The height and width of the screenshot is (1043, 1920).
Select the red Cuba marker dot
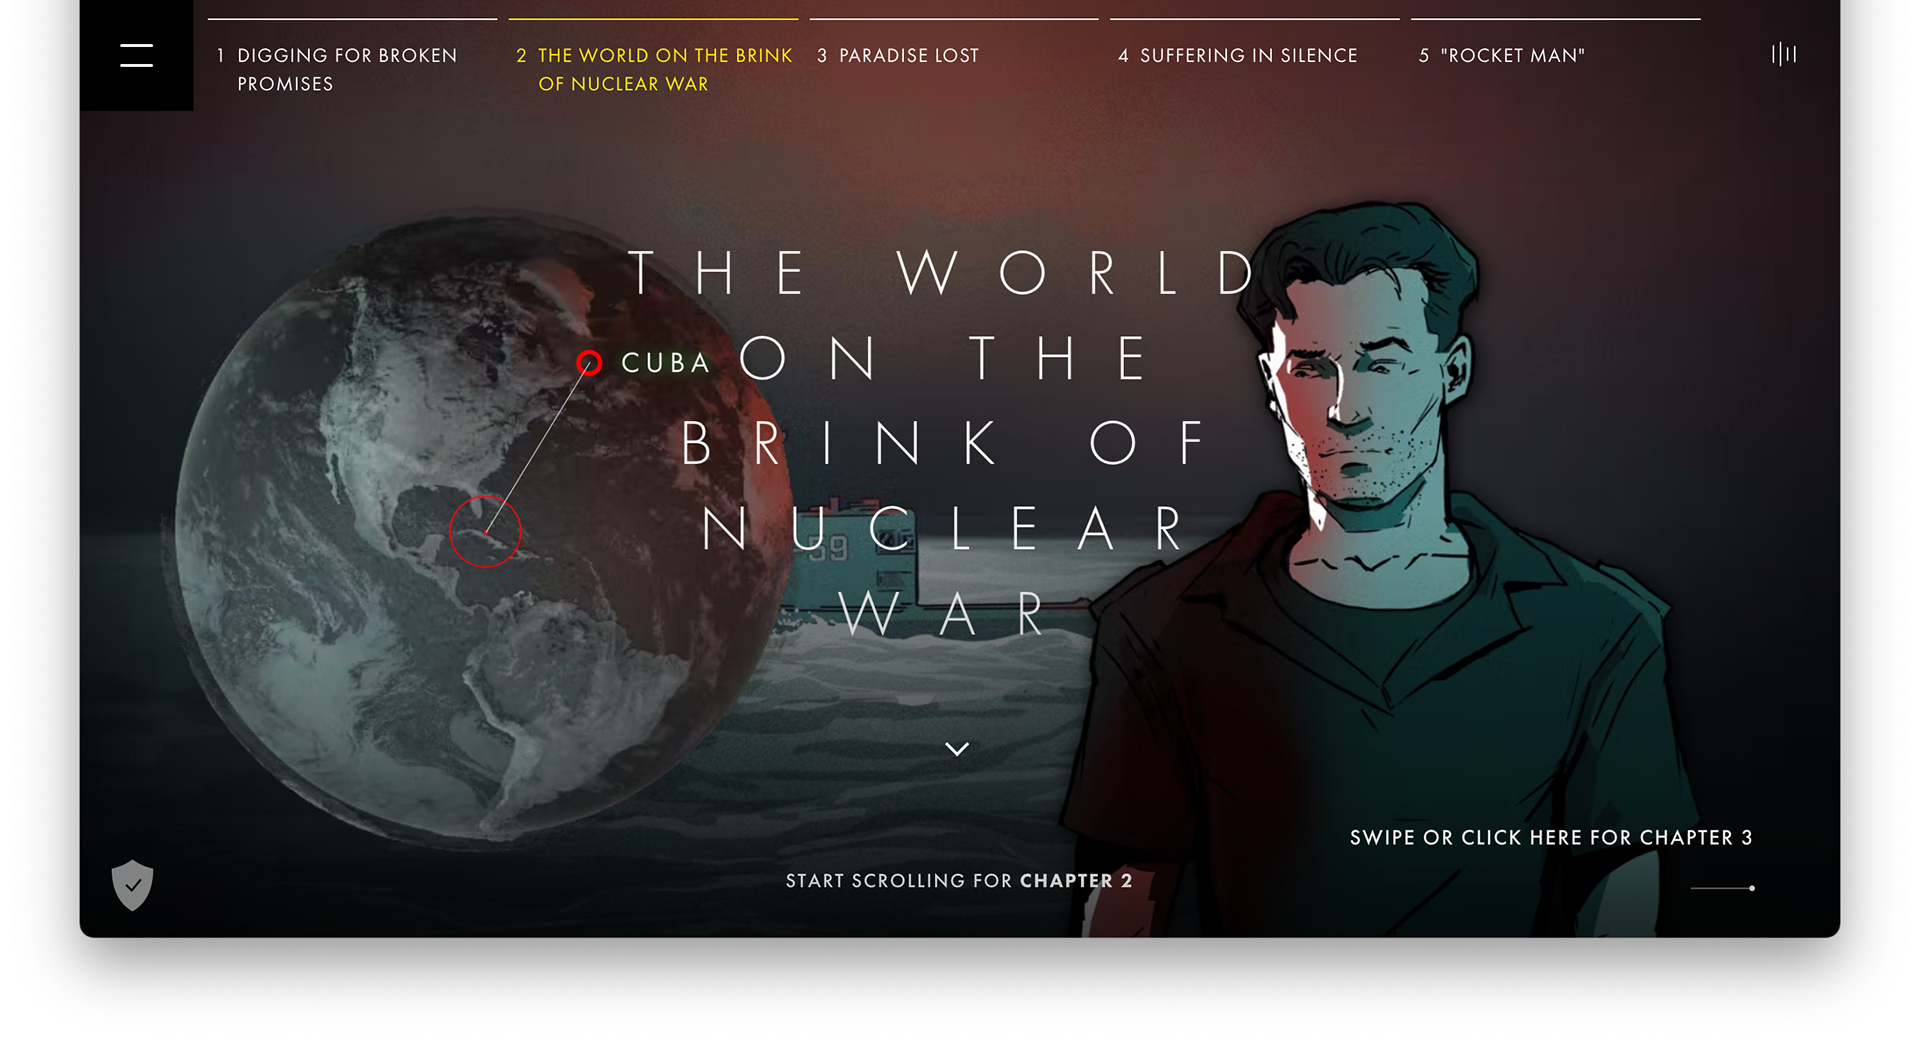tap(589, 363)
